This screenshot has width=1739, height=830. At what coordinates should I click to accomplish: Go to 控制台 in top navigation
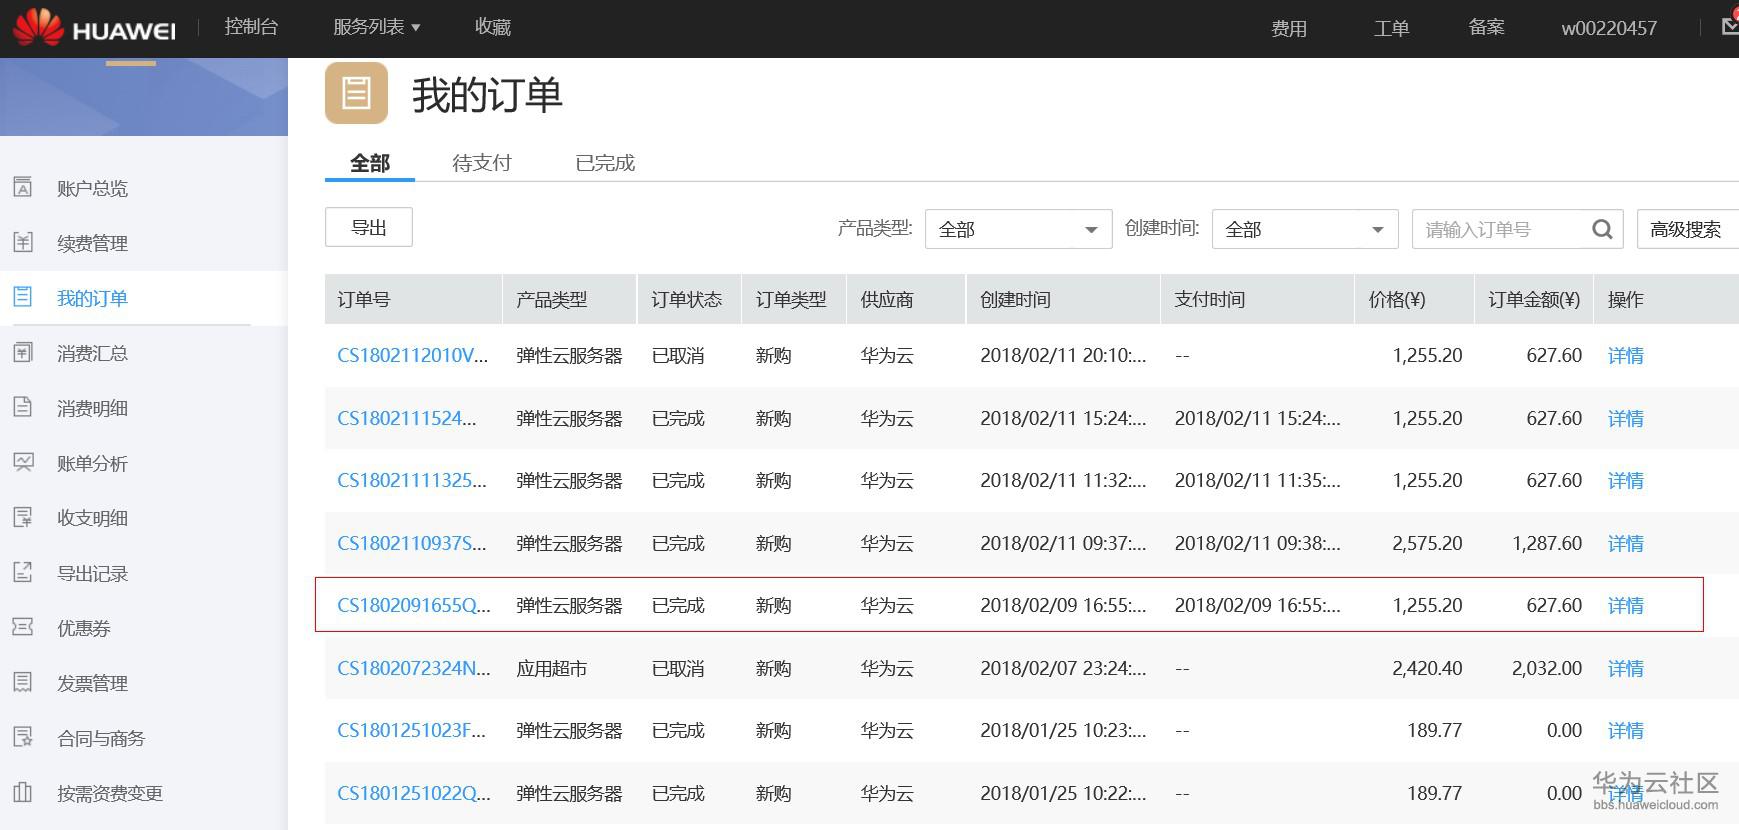pyautogui.click(x=251, y=27)
